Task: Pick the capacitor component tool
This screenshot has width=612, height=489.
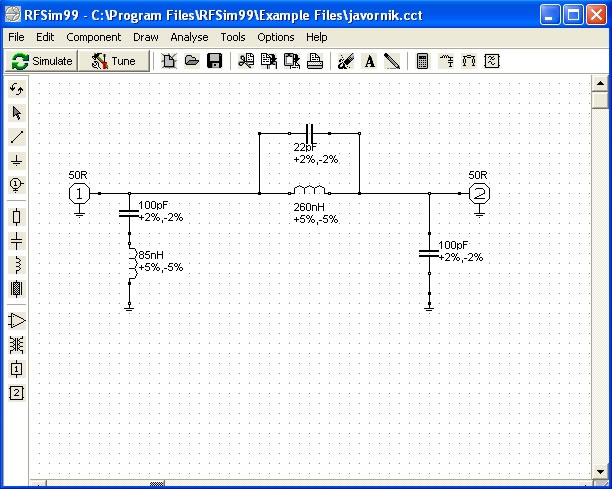Action: pyautogui.click(x=17, y=240)
